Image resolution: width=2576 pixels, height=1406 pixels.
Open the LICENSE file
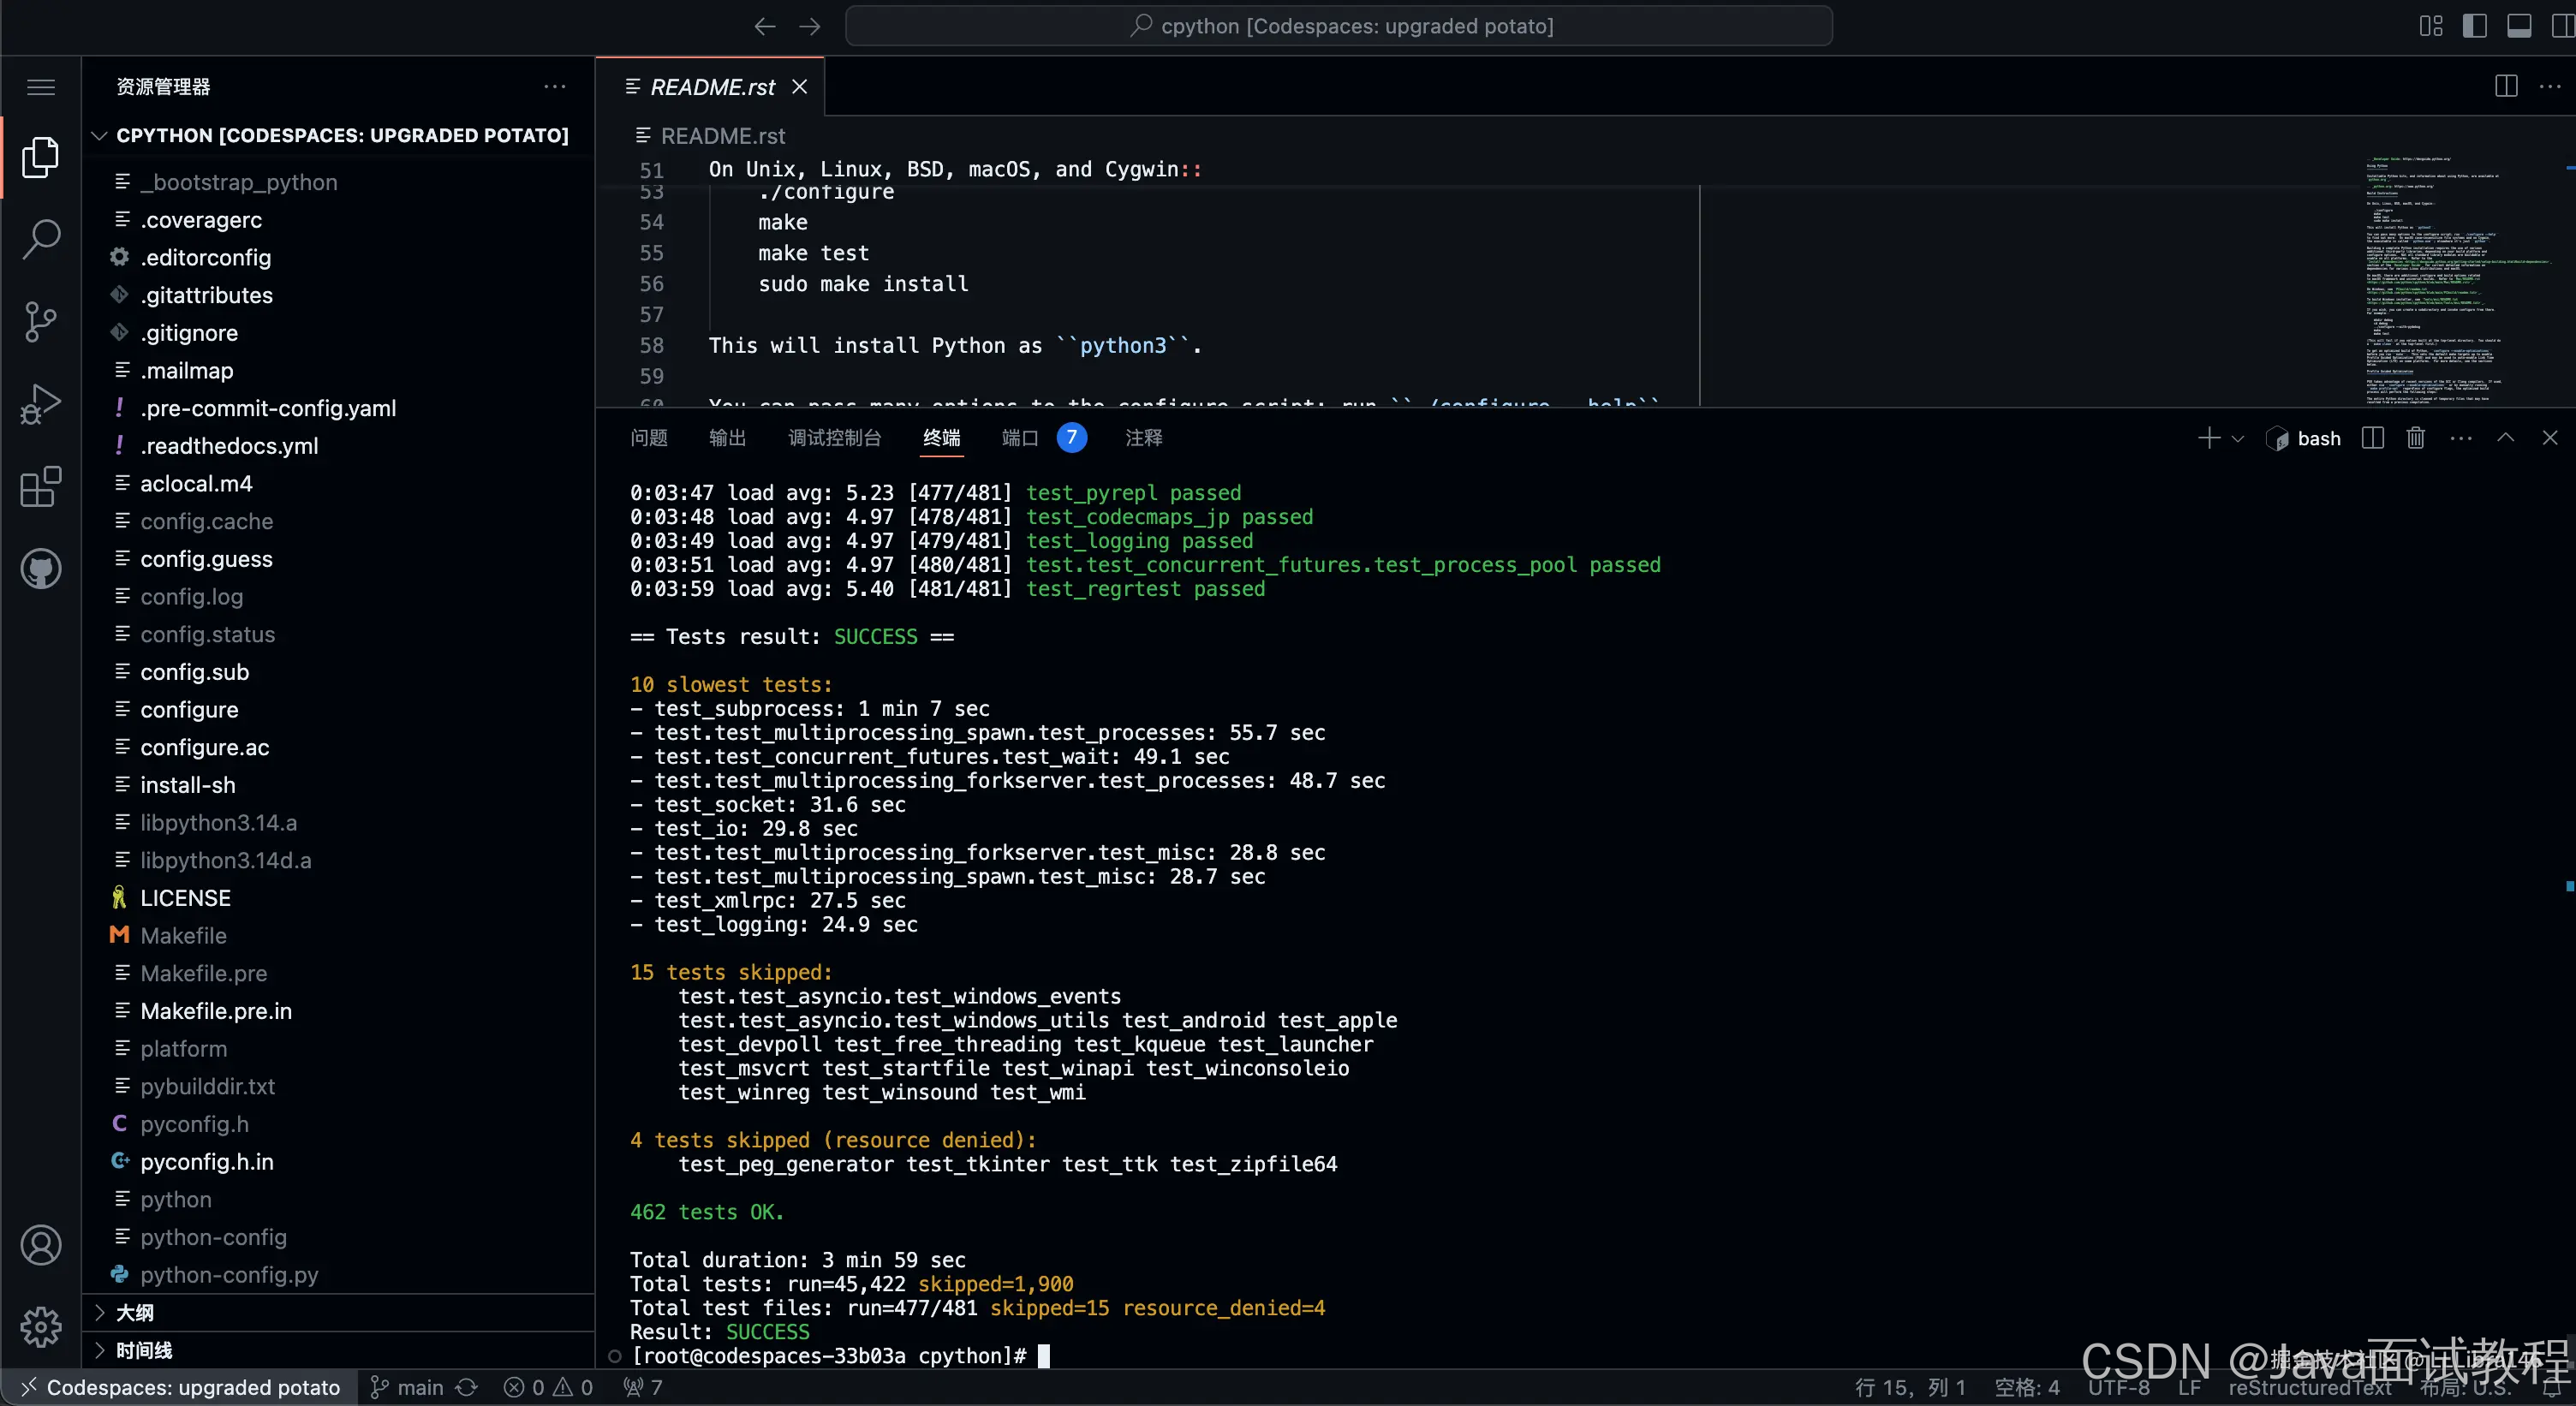point(340,898)
